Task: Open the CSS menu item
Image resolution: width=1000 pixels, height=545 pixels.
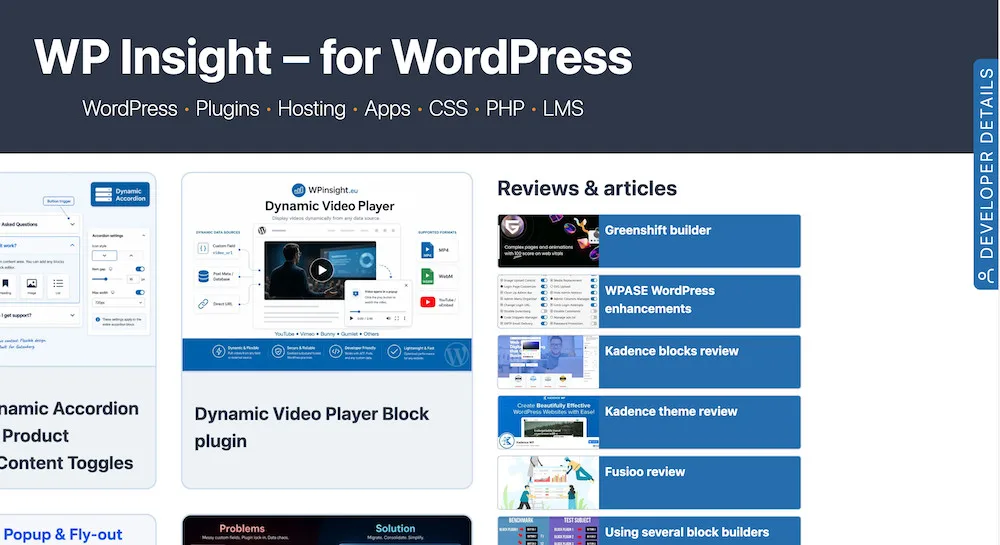Action: click(x=448, y=108)
